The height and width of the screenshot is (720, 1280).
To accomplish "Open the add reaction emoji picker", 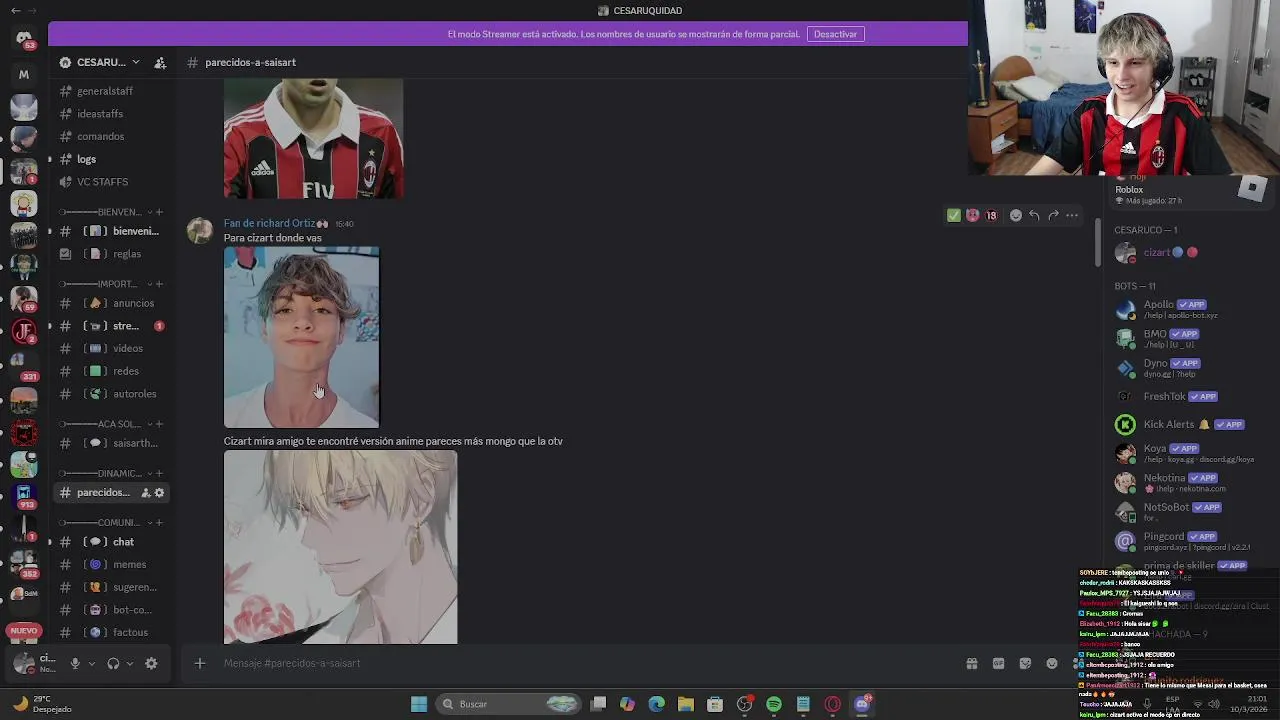I will tap(1016, 215).
